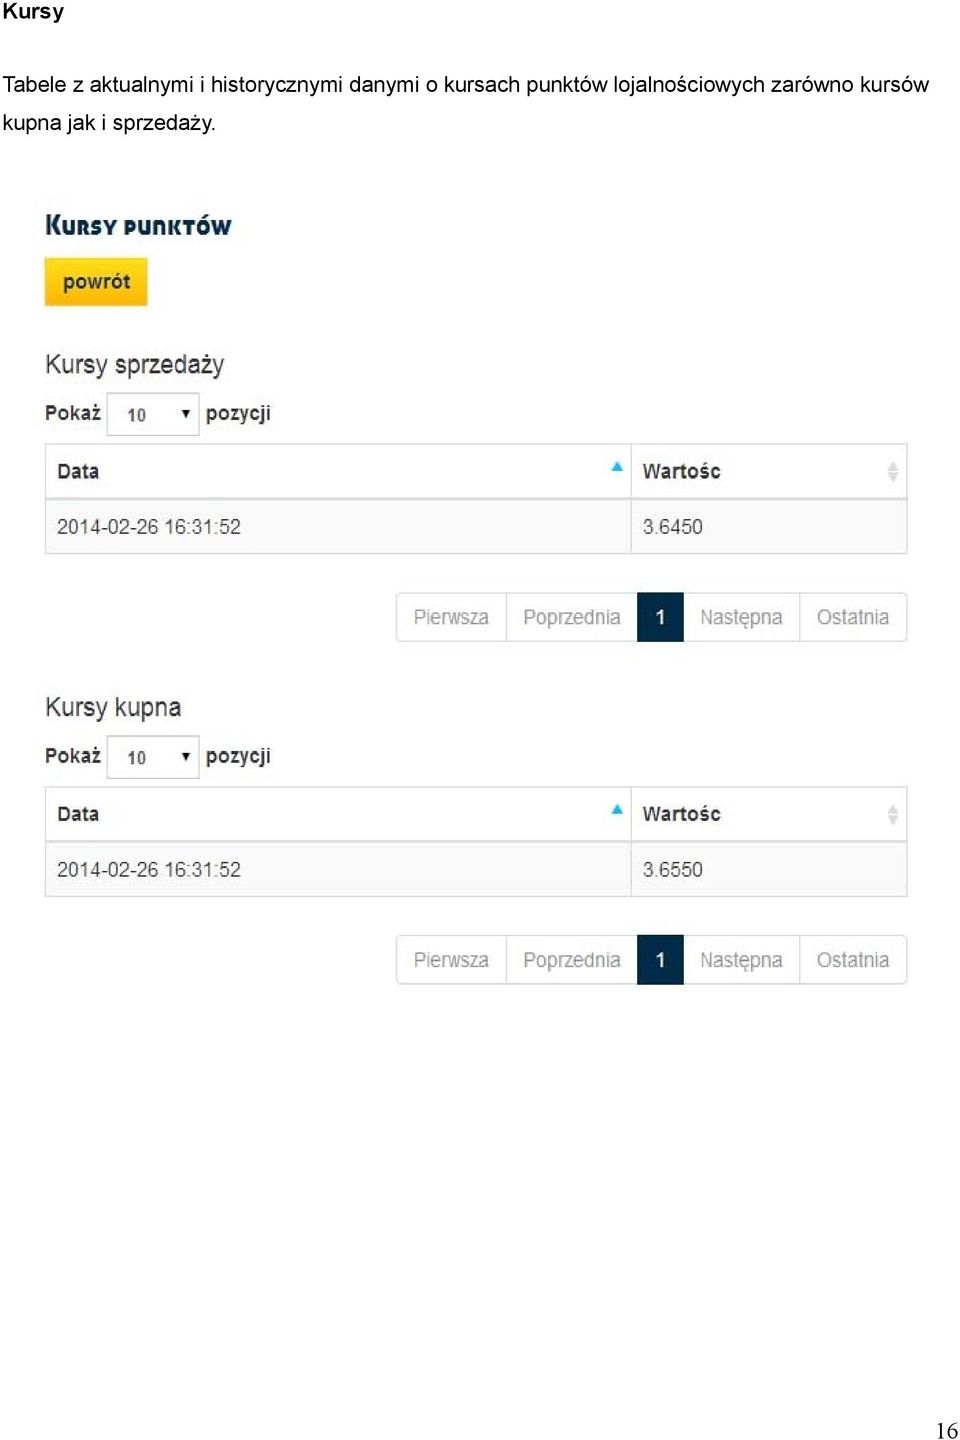The height and width of the screenshot is (1440, 960).
Task: Click Poprzednia in Kursy sprzedaży pagination
Action: pyautogui.click(x=572, y=617)
